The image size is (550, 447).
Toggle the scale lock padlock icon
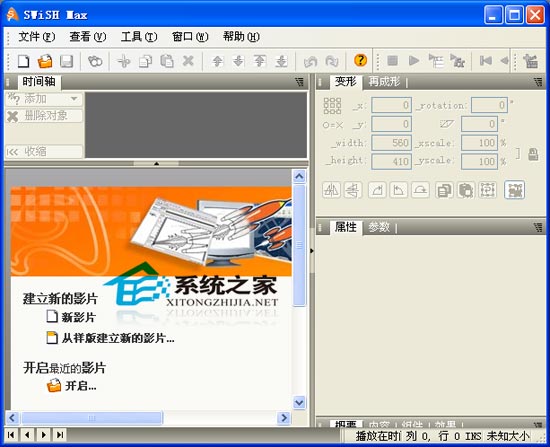[533, 154]
